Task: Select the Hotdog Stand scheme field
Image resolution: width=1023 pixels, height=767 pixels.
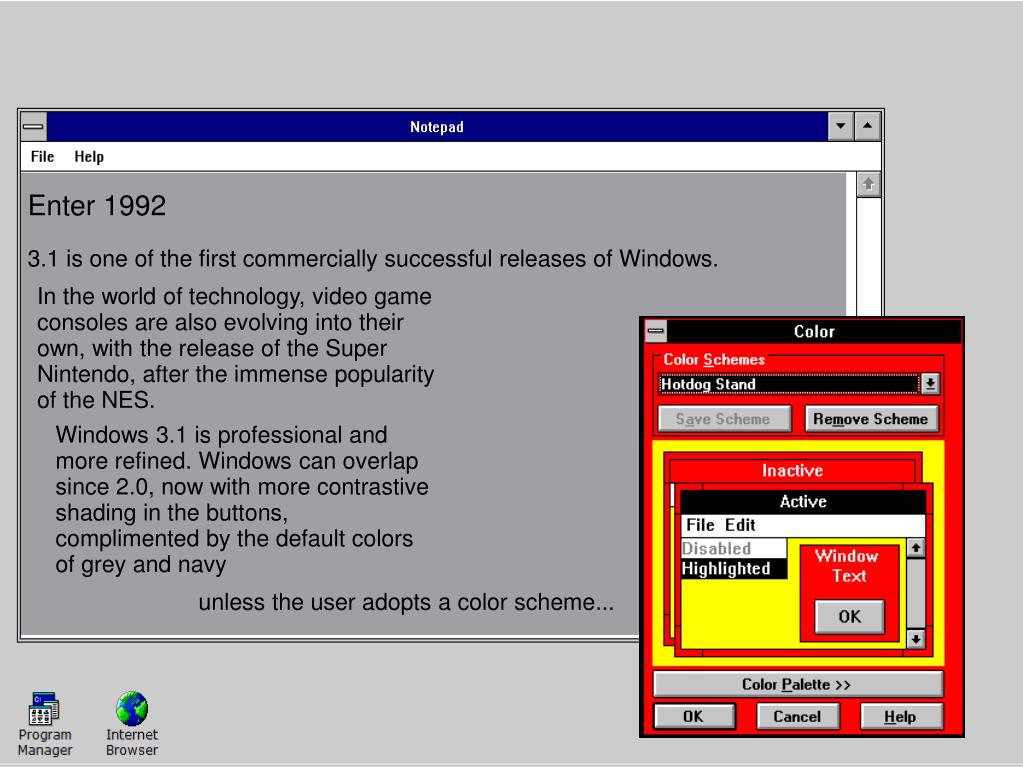Action: coord(788,384)
